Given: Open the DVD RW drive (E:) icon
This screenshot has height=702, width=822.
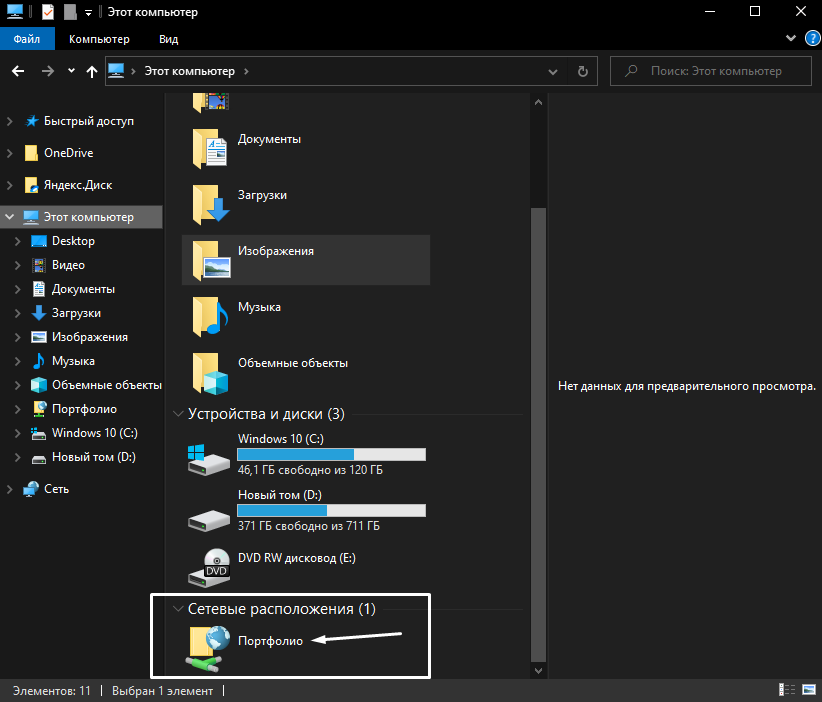Looking at the screenshot, I should pos(209,567).
